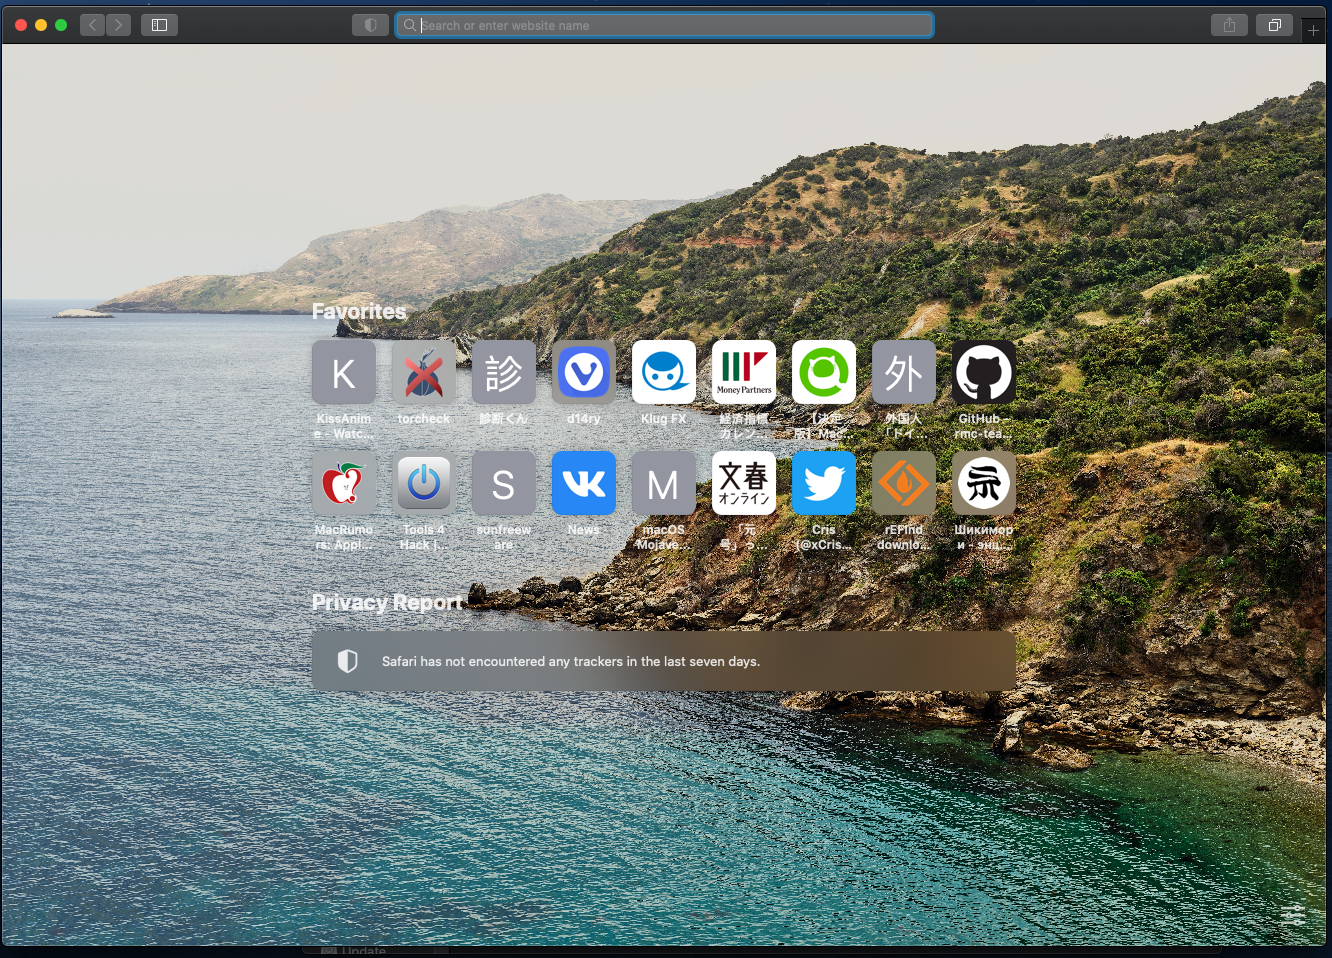Go forward to the next page

(119, 25)
